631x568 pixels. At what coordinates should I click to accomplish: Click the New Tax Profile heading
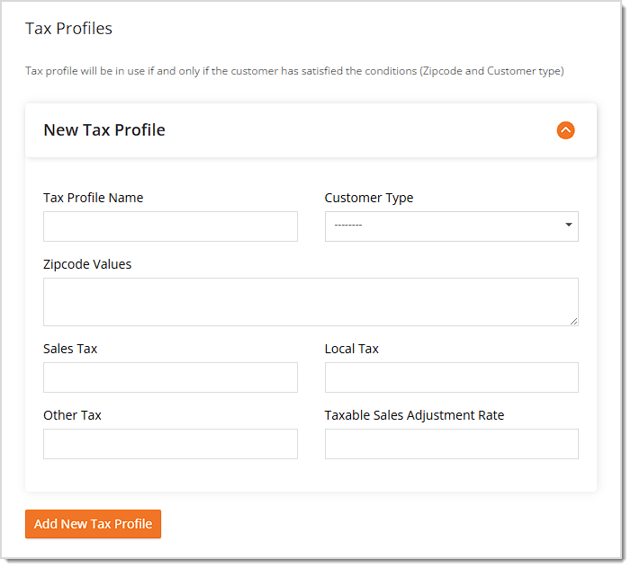[x=104, y=130]
